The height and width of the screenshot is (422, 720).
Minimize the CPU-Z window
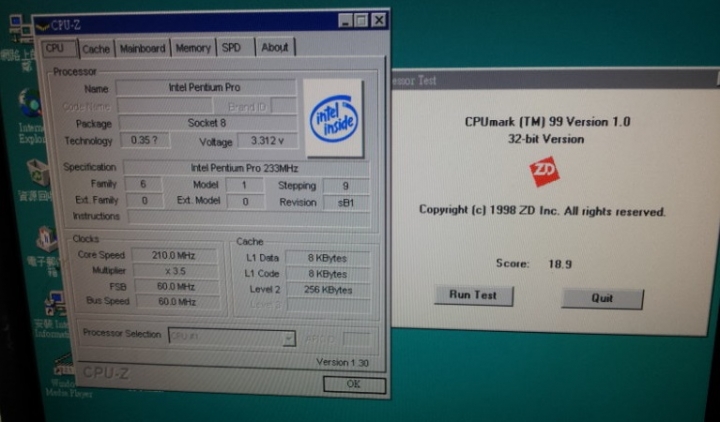pyautogui.click(x=345, y=21)
